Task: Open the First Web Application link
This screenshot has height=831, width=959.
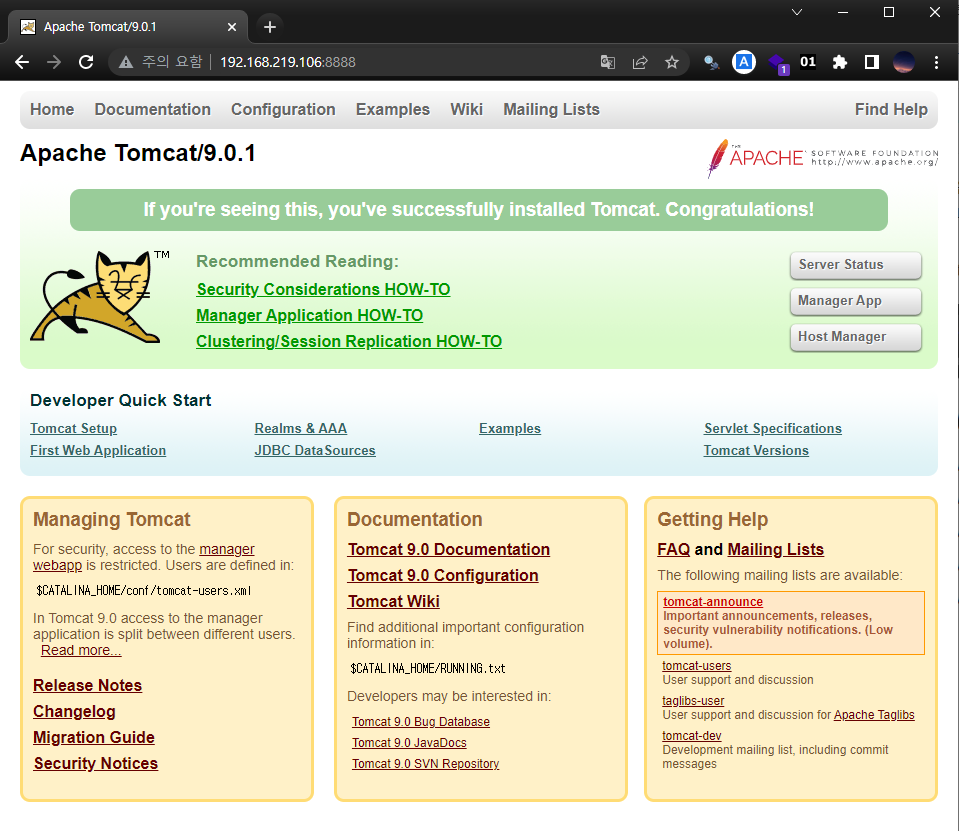Action: [x=98, y=451]
